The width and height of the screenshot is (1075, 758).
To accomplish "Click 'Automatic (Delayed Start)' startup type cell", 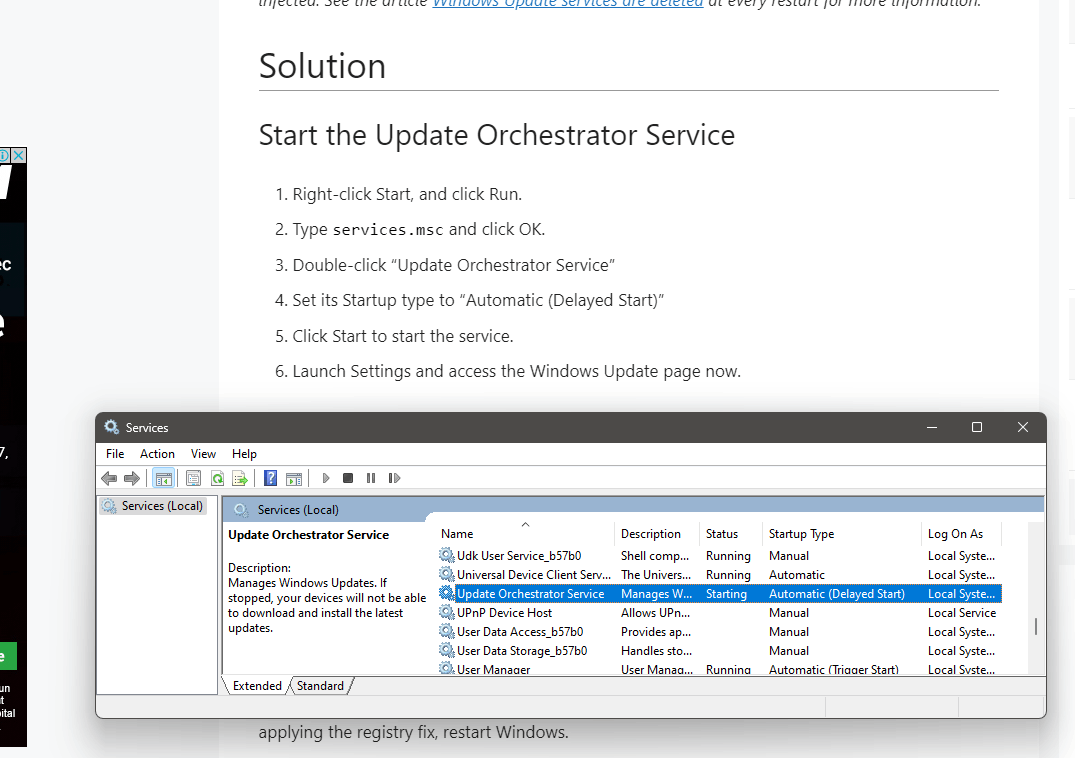I will click(x=837, y=594).
